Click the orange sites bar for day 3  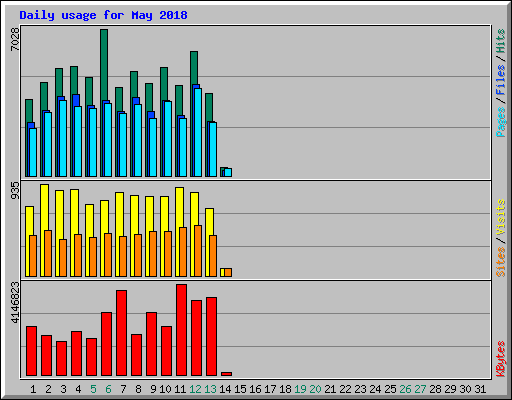click(63, 258)
